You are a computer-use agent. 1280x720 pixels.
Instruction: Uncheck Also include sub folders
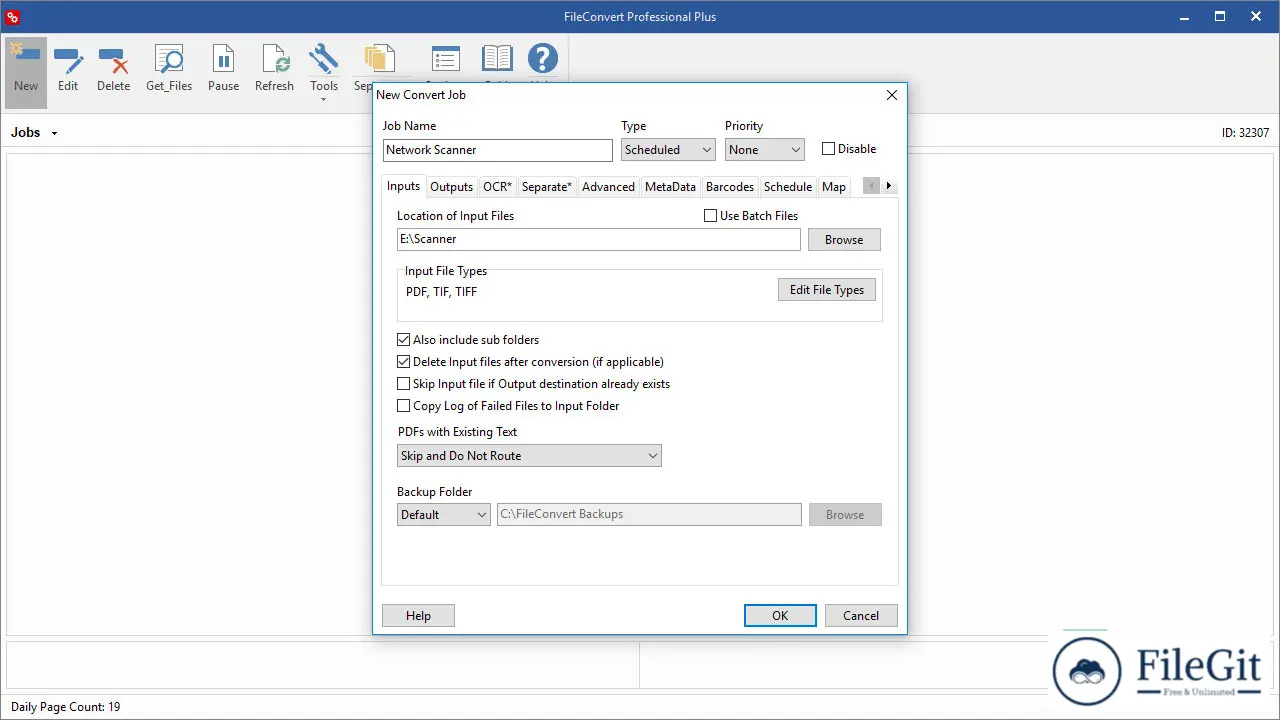(x=404, y=340)
